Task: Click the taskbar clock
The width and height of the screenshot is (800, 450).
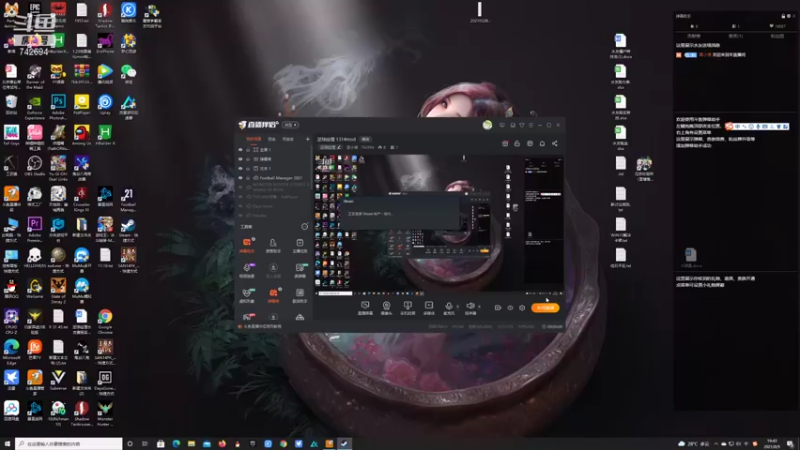Action: [x=772, y=443]
